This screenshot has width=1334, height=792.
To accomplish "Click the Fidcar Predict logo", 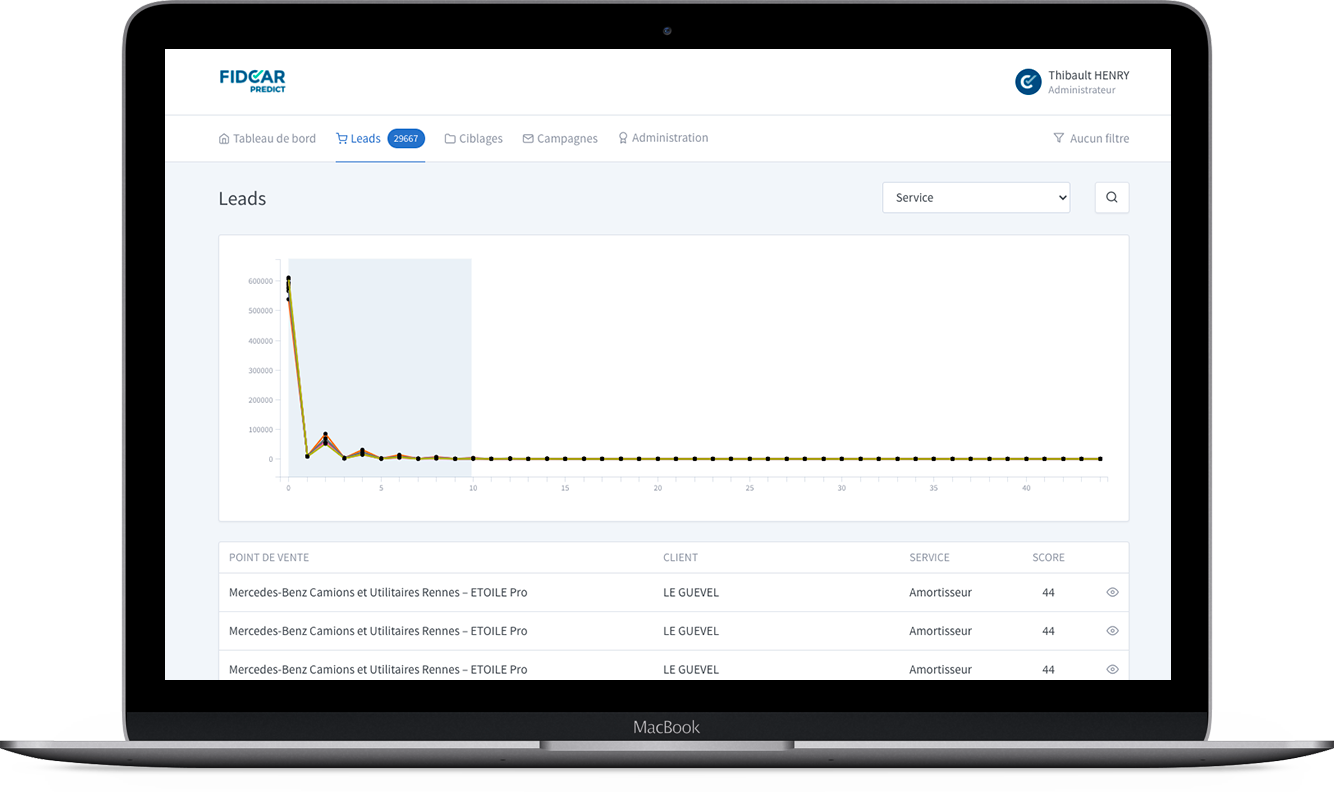I will 251,80.
